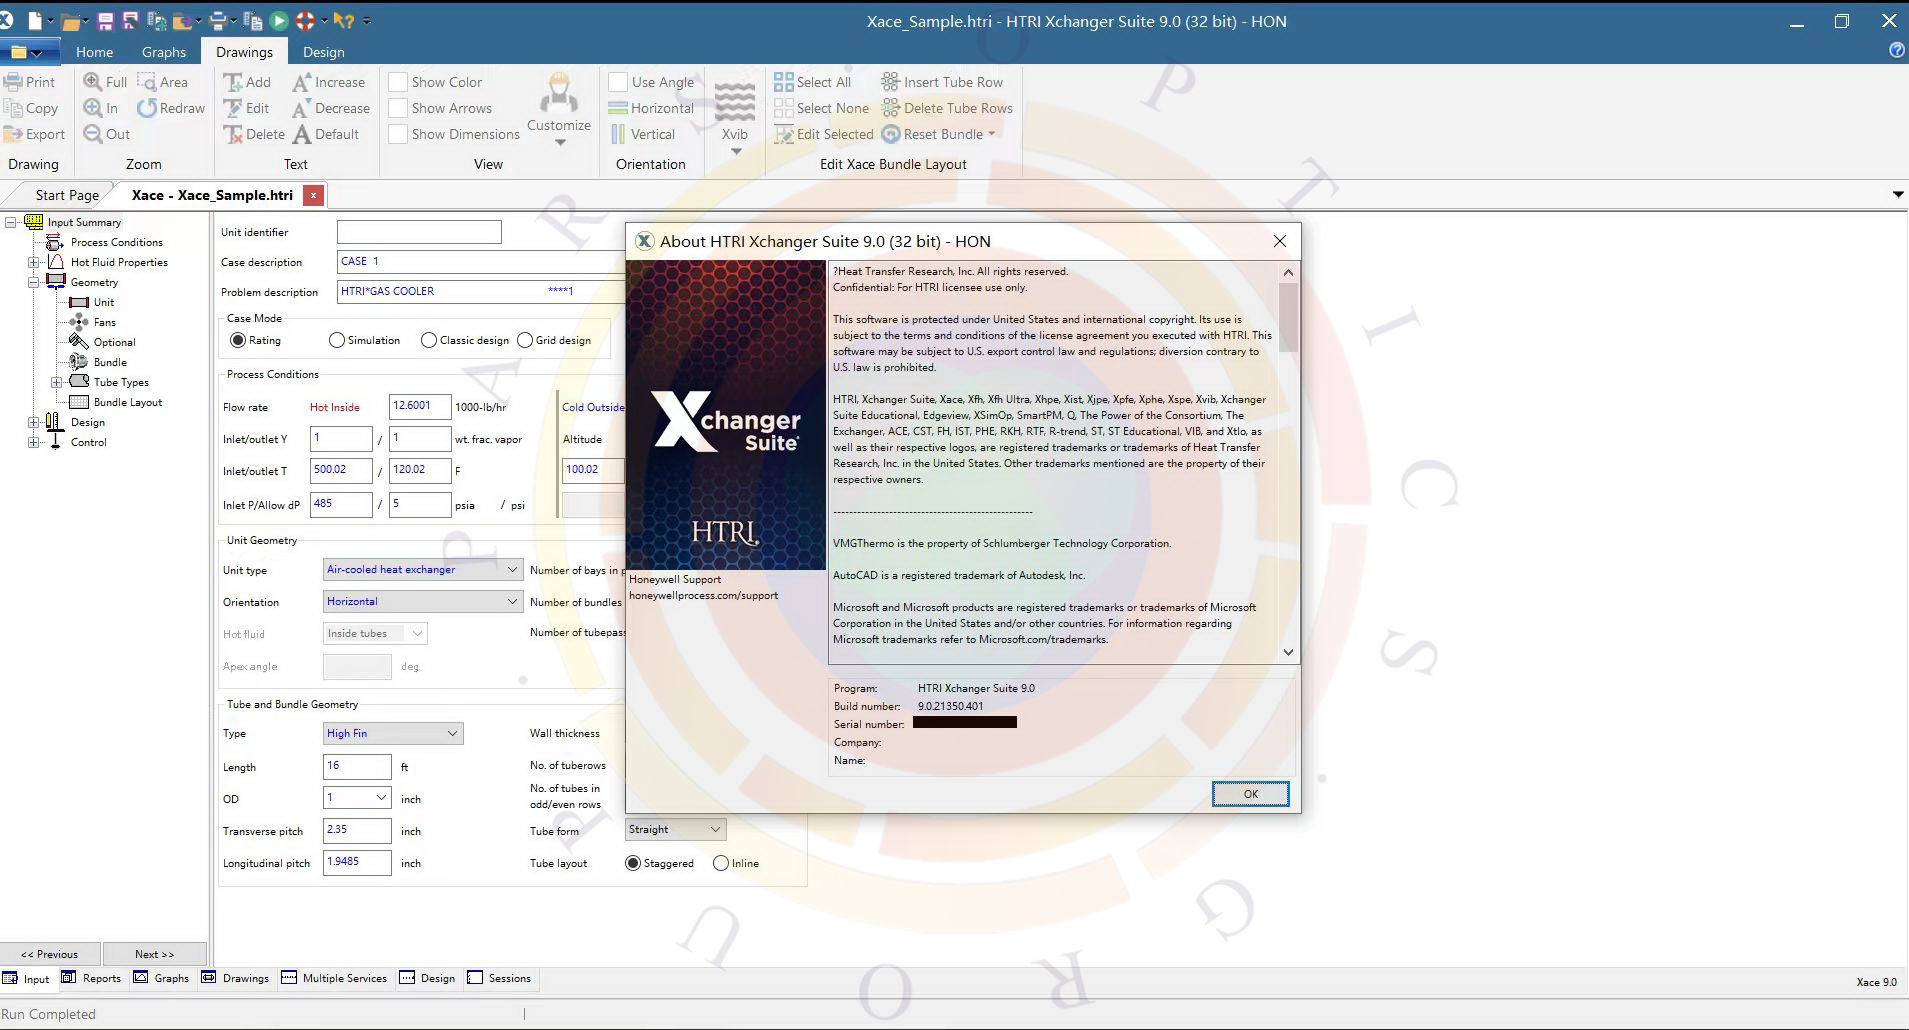The image size is (1909, 1030).
Task: Enable the Show Color checkbox
Action: 398,82
